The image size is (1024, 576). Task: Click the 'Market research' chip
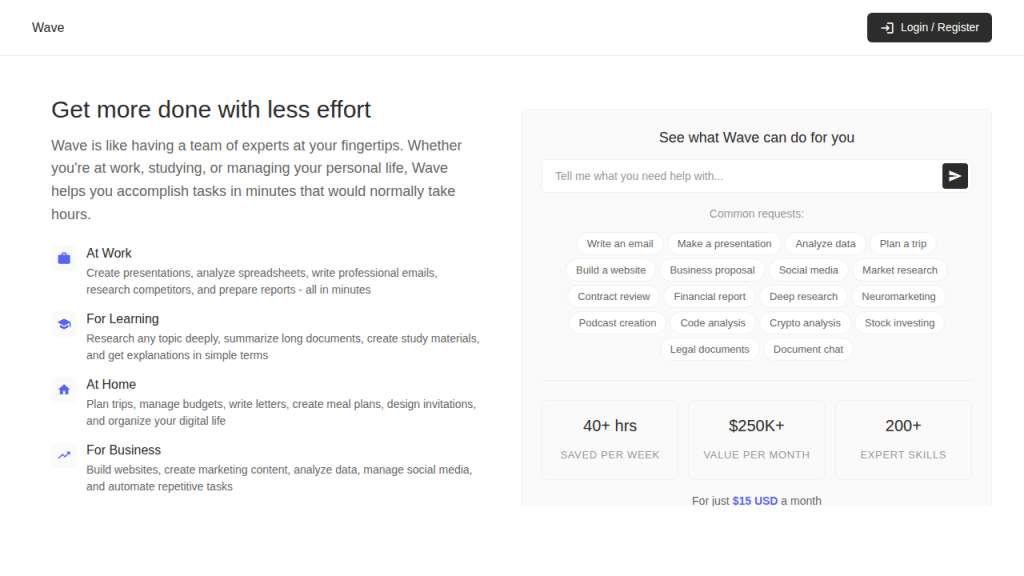[x=900, y=270]
